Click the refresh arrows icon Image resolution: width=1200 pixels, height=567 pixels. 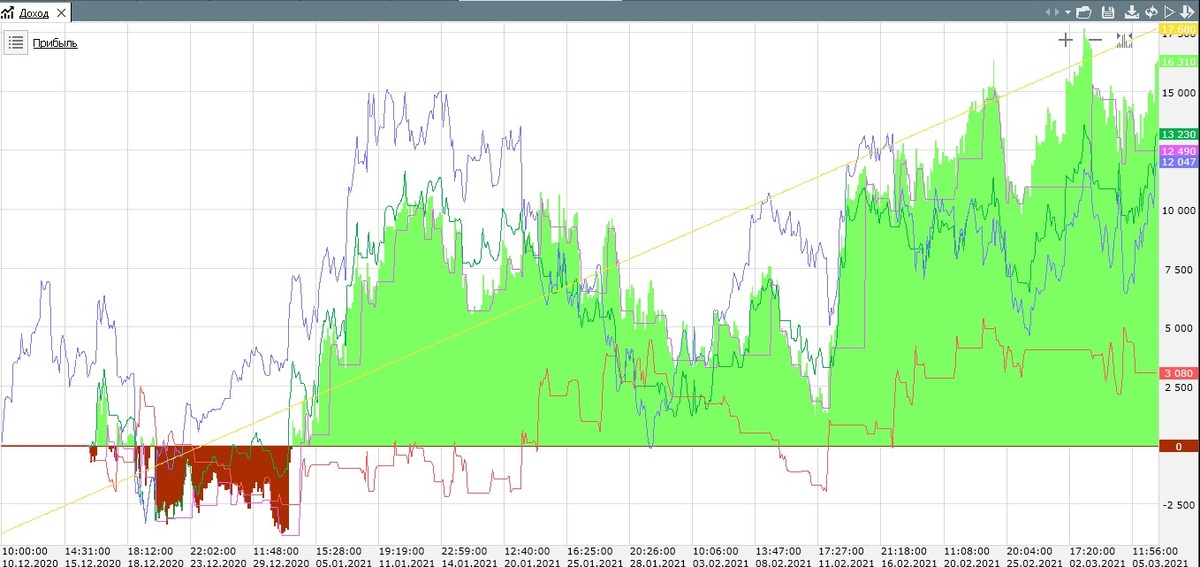pos(1151,12)
